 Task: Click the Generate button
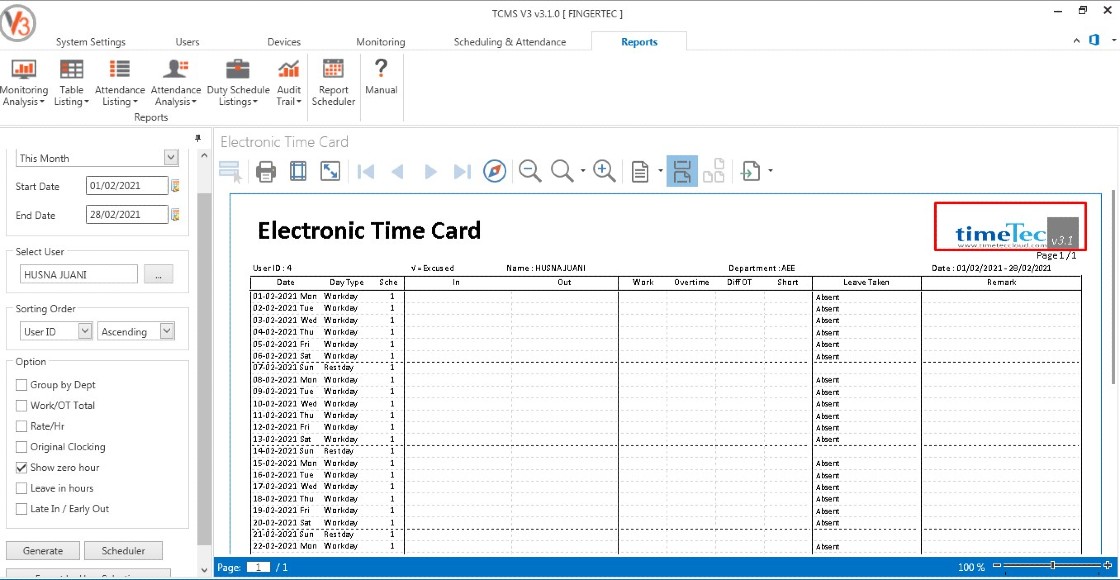43,551
